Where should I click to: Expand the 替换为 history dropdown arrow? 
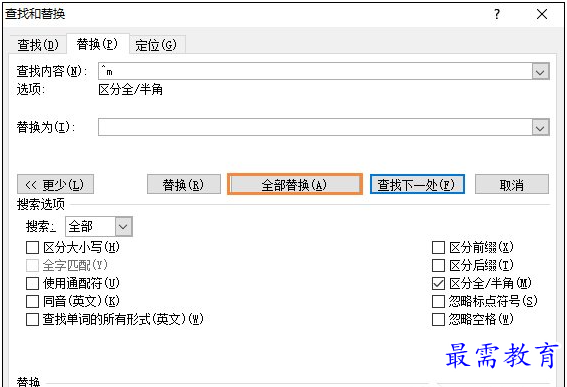tap(540, 128)
